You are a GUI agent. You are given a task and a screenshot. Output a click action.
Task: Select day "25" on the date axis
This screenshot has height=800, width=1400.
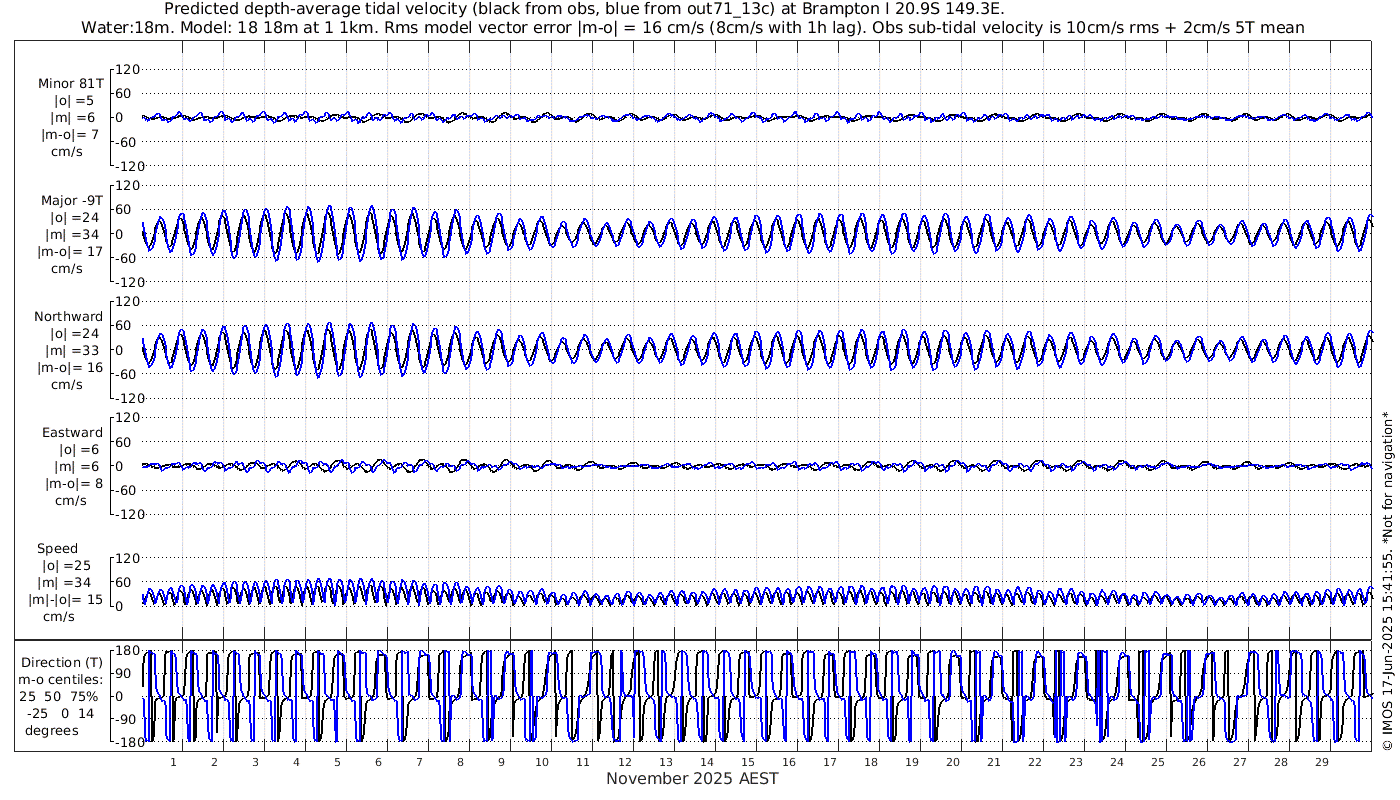click(x=1157, y=761)
